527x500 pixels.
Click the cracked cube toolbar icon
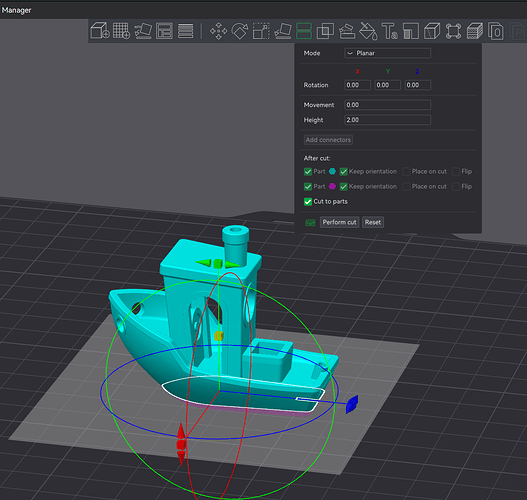pyautogui.click(x=432, y=31)
